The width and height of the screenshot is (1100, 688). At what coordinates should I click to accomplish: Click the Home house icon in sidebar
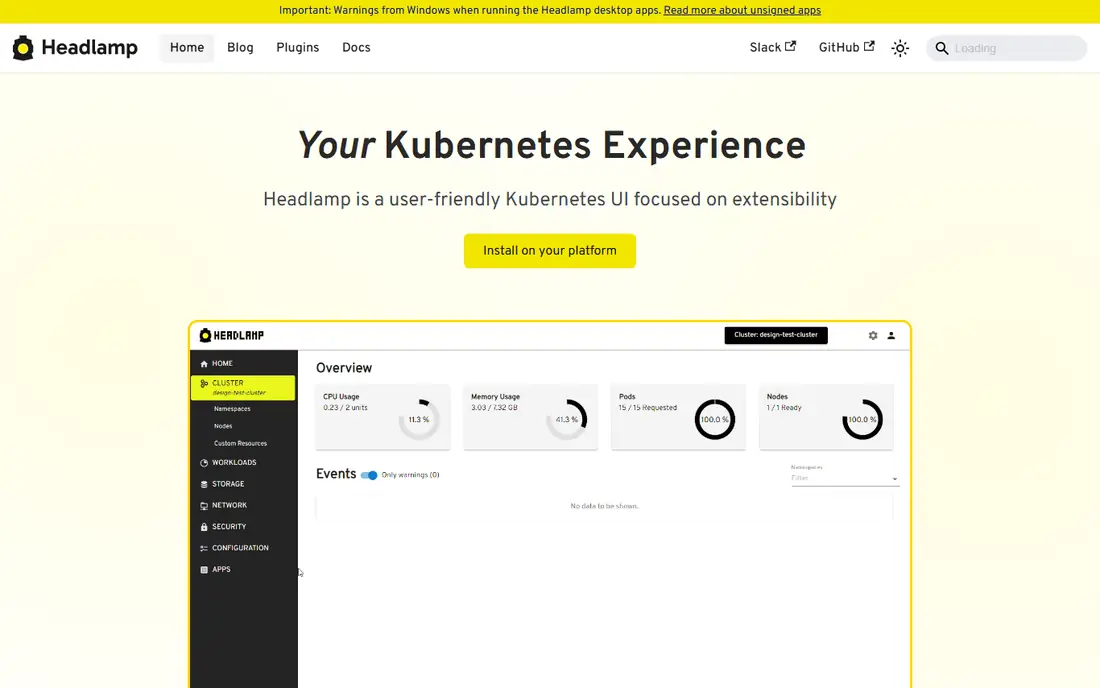pos(204,364)
